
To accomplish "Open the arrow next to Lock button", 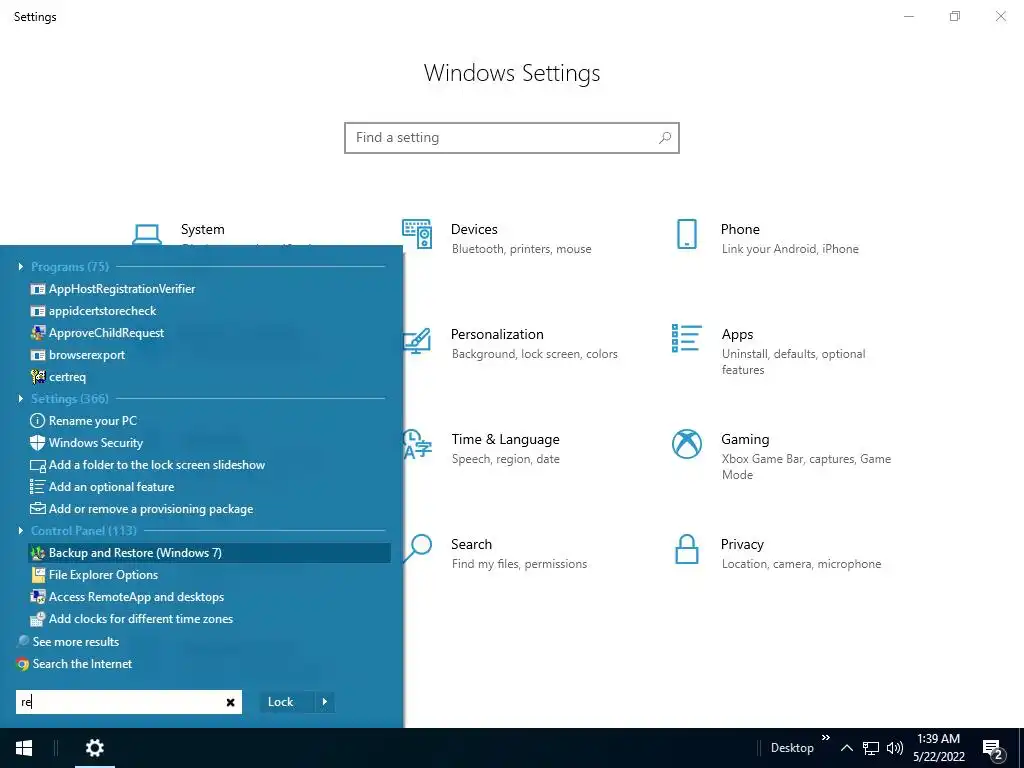I will coord(325,702).
